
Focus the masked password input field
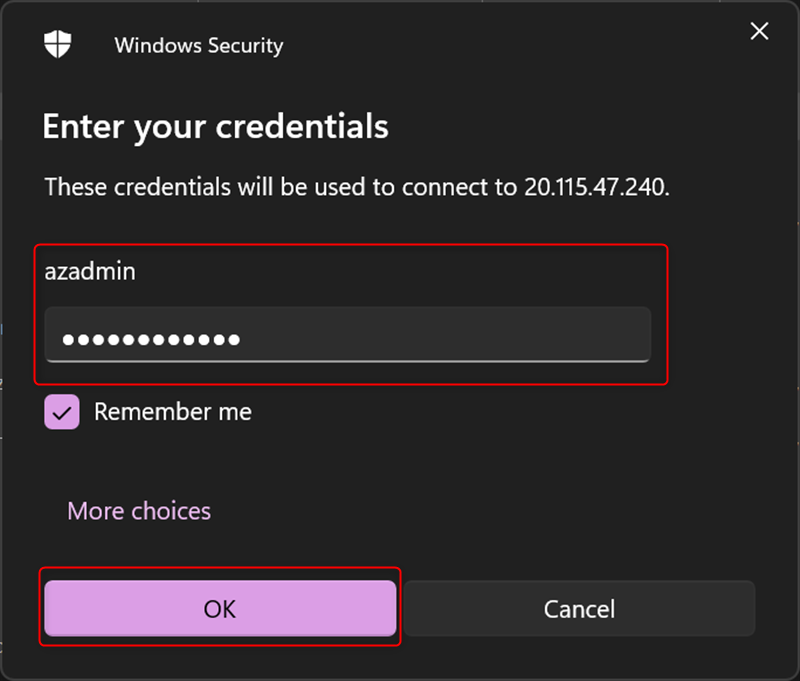coord(347,339)
